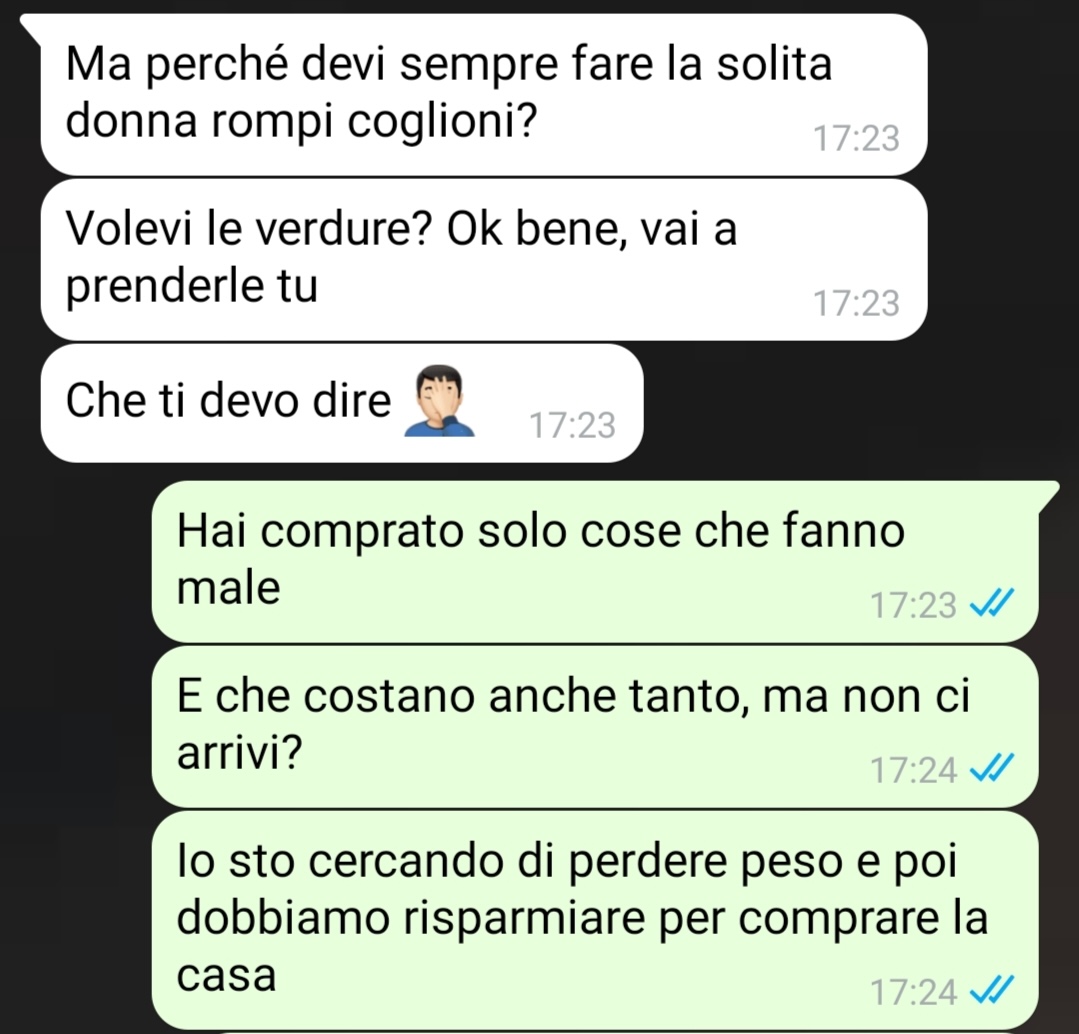Click the word 'male' in the green bubble
Screen dimensions: 1079x1034
(228, 588)
